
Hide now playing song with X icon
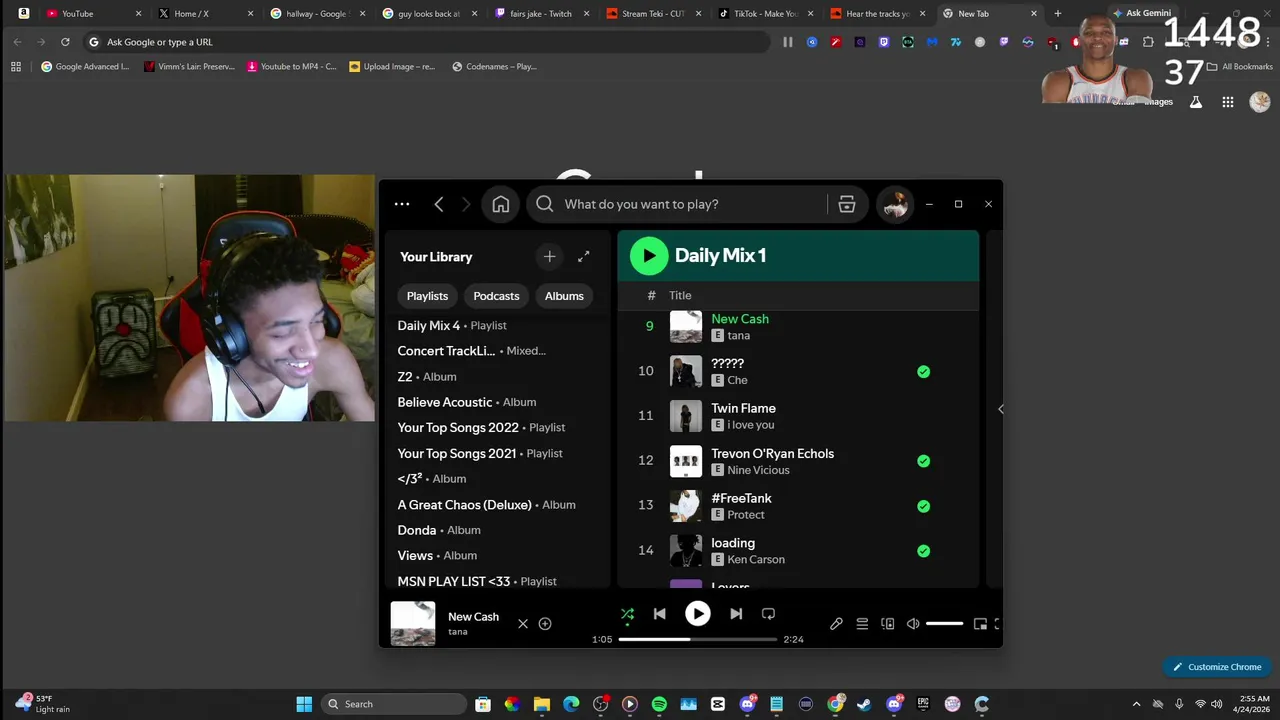[522, 624]
